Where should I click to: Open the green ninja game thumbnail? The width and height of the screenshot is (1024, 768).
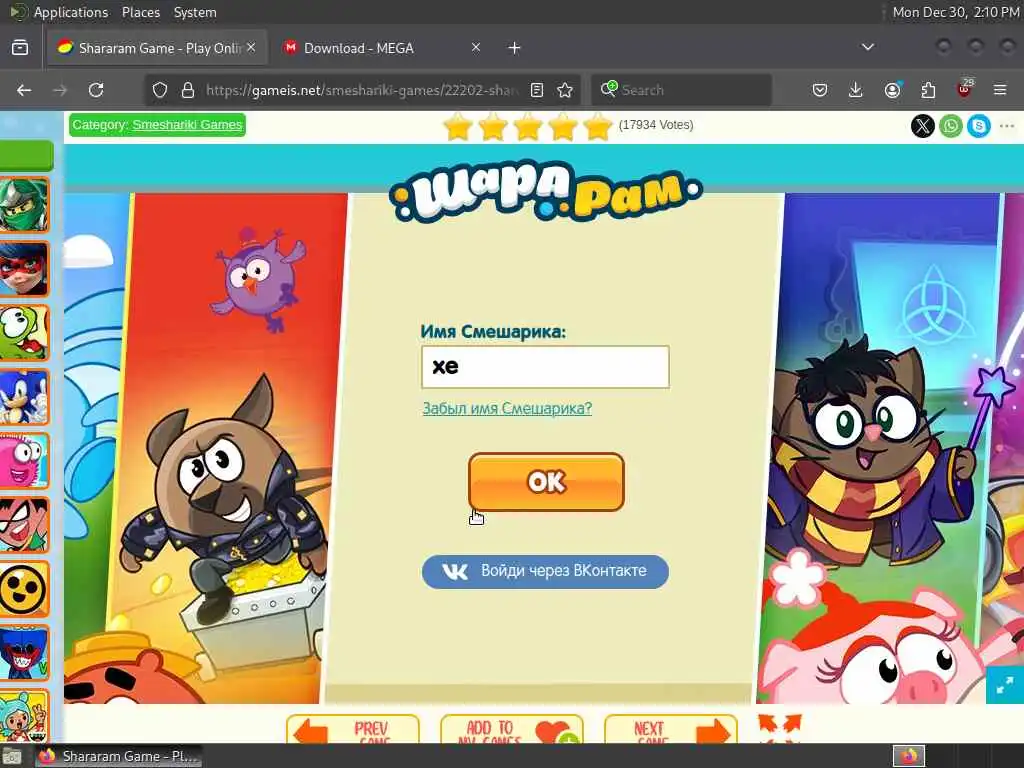point(24,204)
